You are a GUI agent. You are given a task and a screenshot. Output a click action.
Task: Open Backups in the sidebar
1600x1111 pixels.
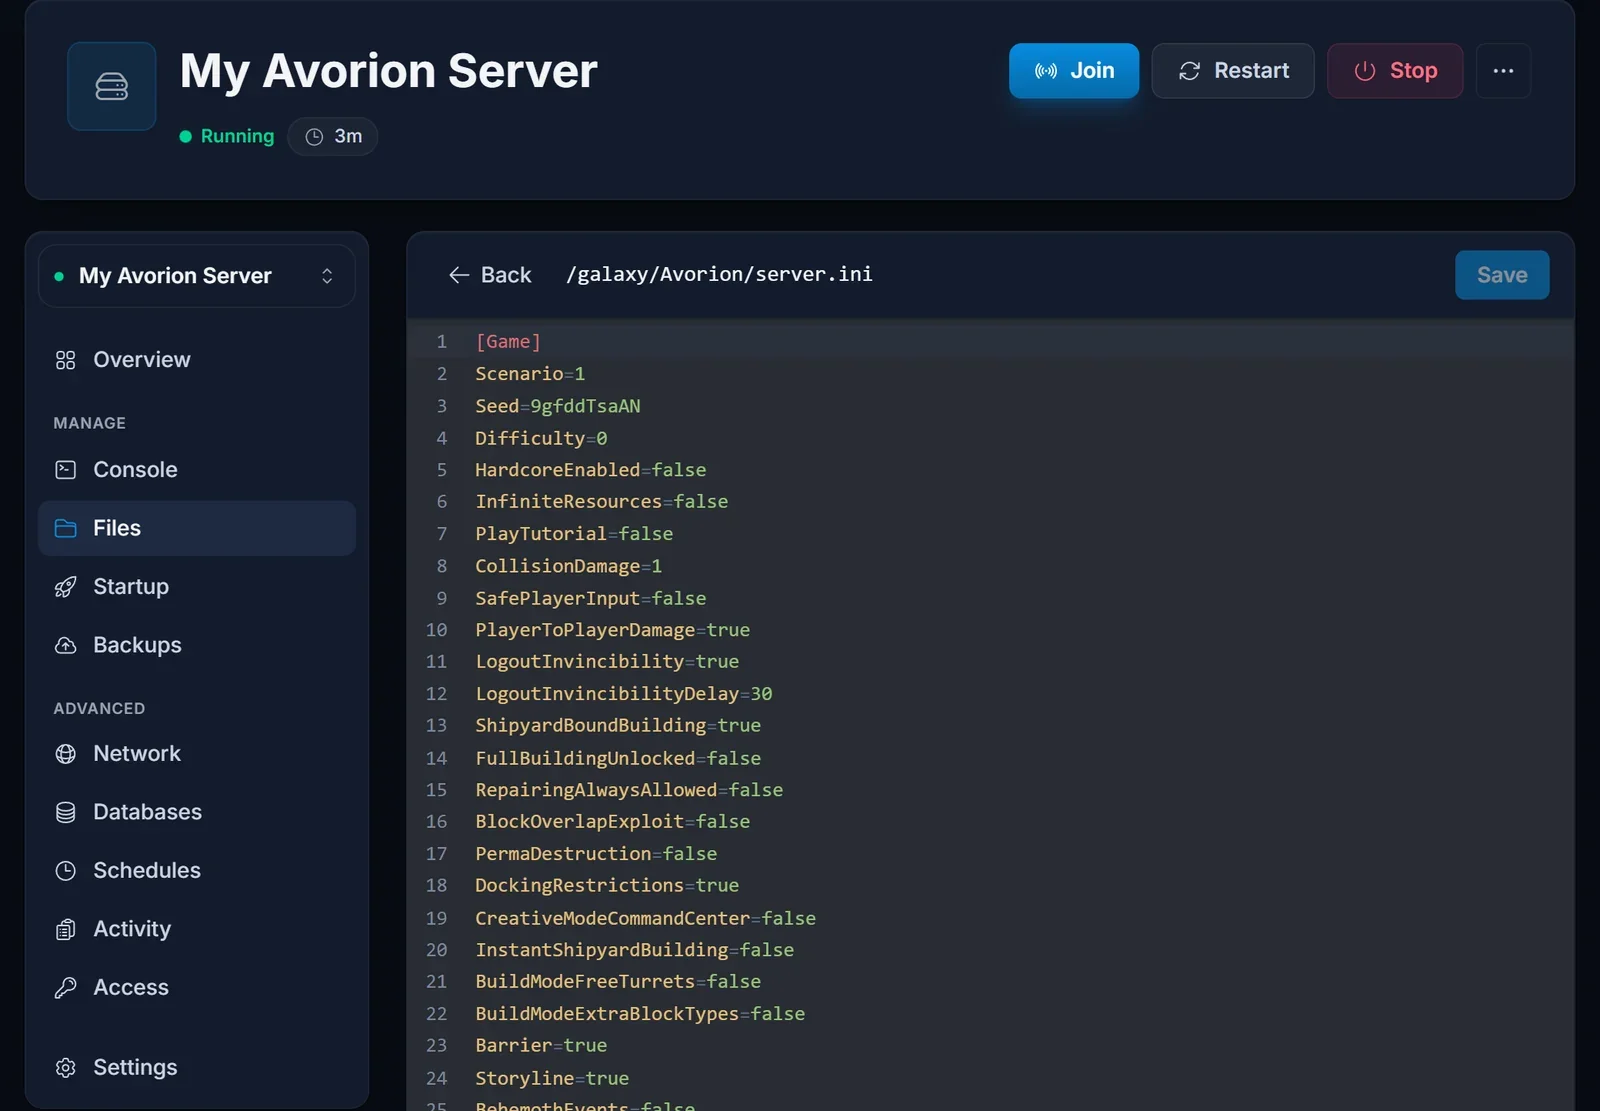coord(197,645)
